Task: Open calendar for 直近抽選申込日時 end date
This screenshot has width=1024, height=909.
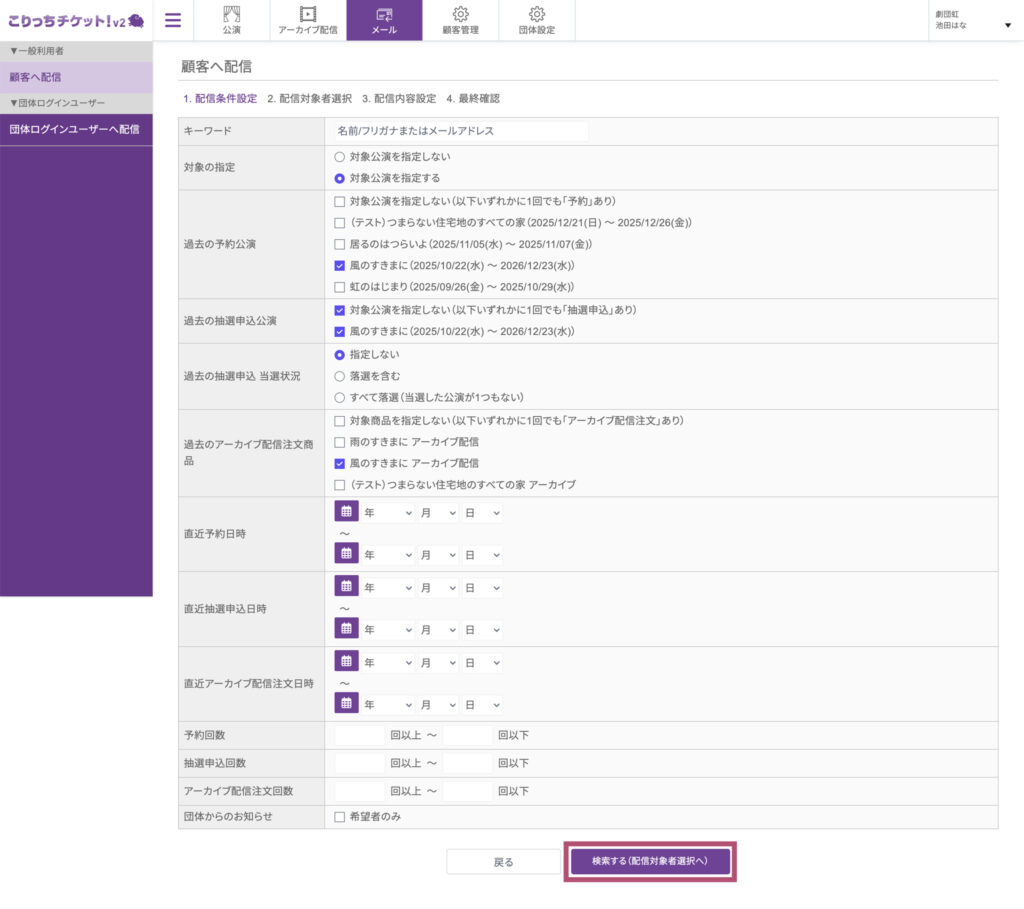Action: pos(346,628)
